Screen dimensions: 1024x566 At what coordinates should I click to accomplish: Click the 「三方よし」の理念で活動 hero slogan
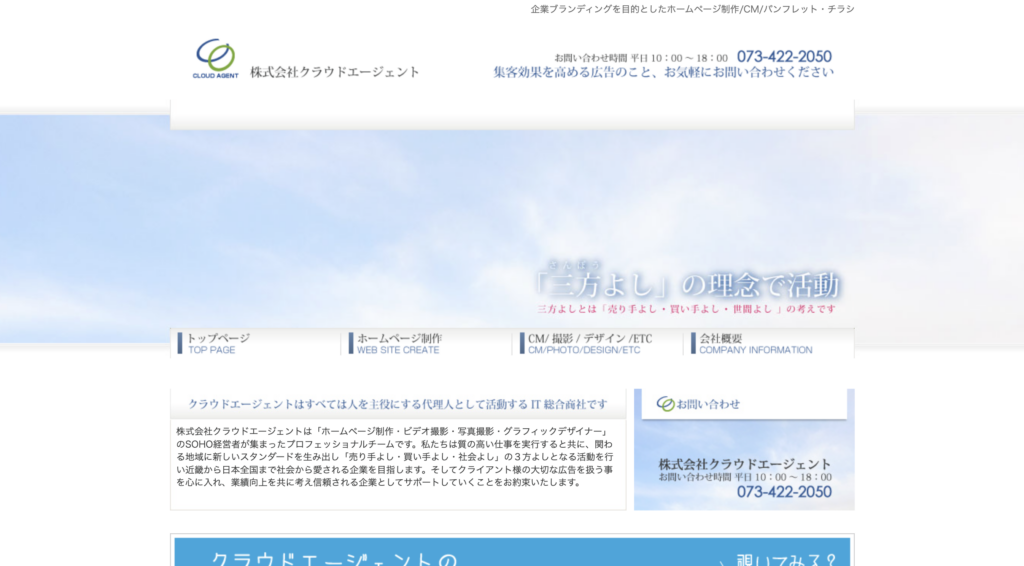[x=687, y=285]
